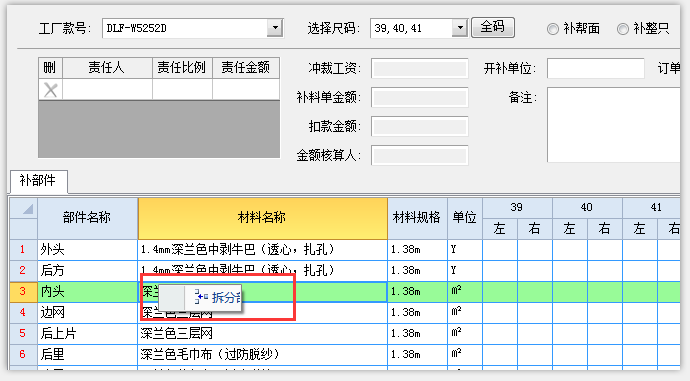Click the 1.38m spec in 外头 row
Screen dimensions: 690x381
(418, 250)
